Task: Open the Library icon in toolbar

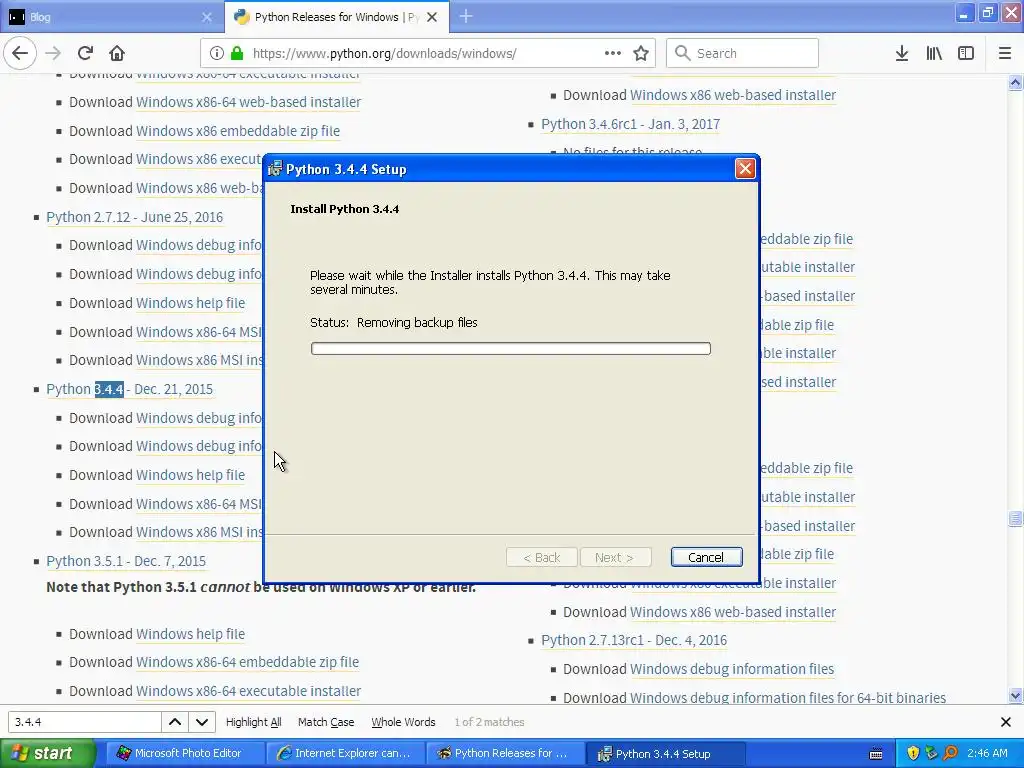Action: (934, 53)
